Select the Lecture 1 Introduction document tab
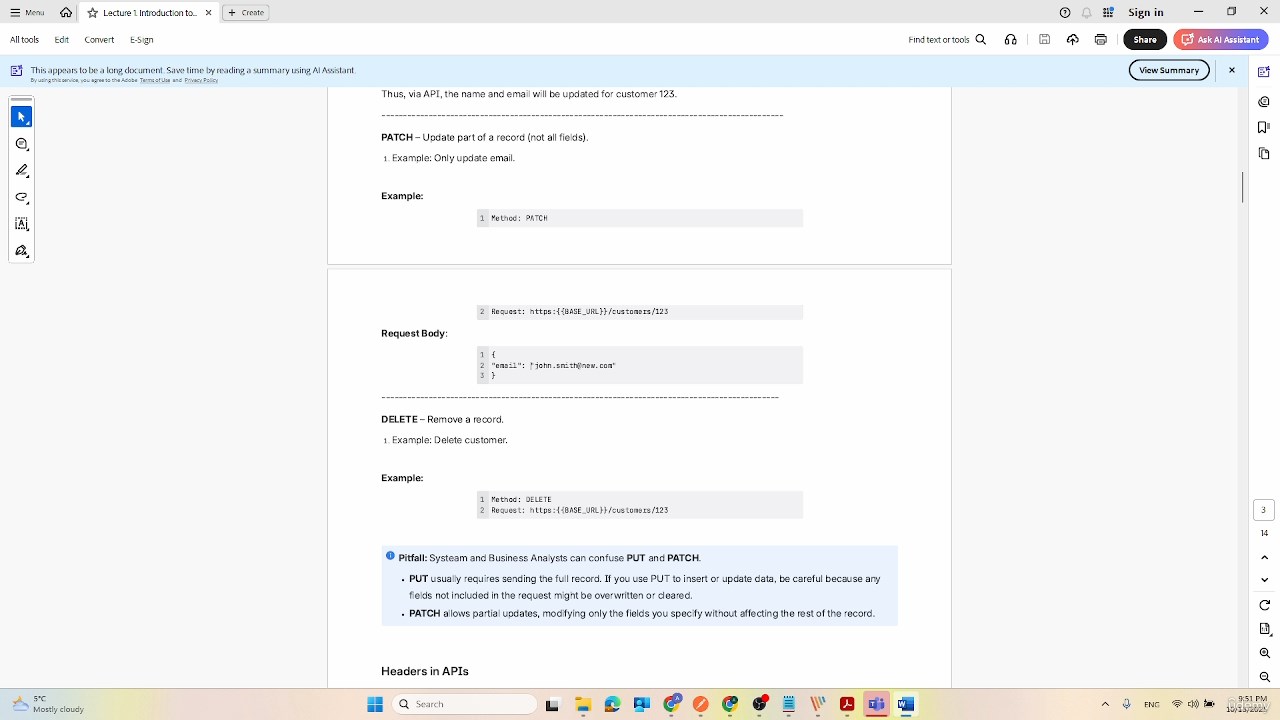 tap(150, 13)
